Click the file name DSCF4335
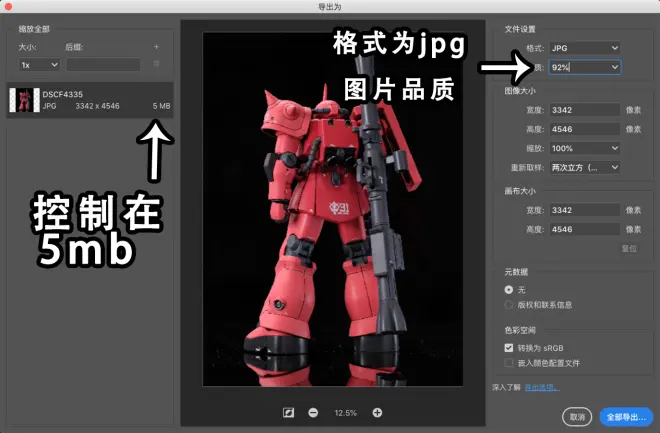This screenshot has width=660, height=433. click(63, 94)
